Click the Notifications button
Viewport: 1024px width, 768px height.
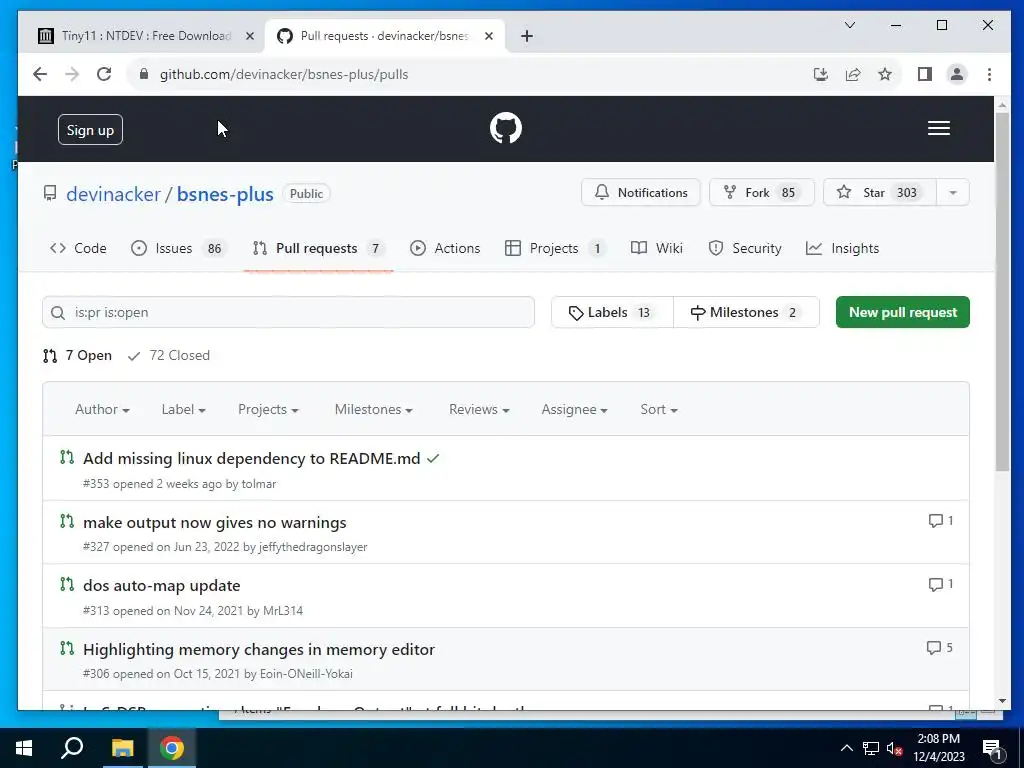tap(641, 193)
